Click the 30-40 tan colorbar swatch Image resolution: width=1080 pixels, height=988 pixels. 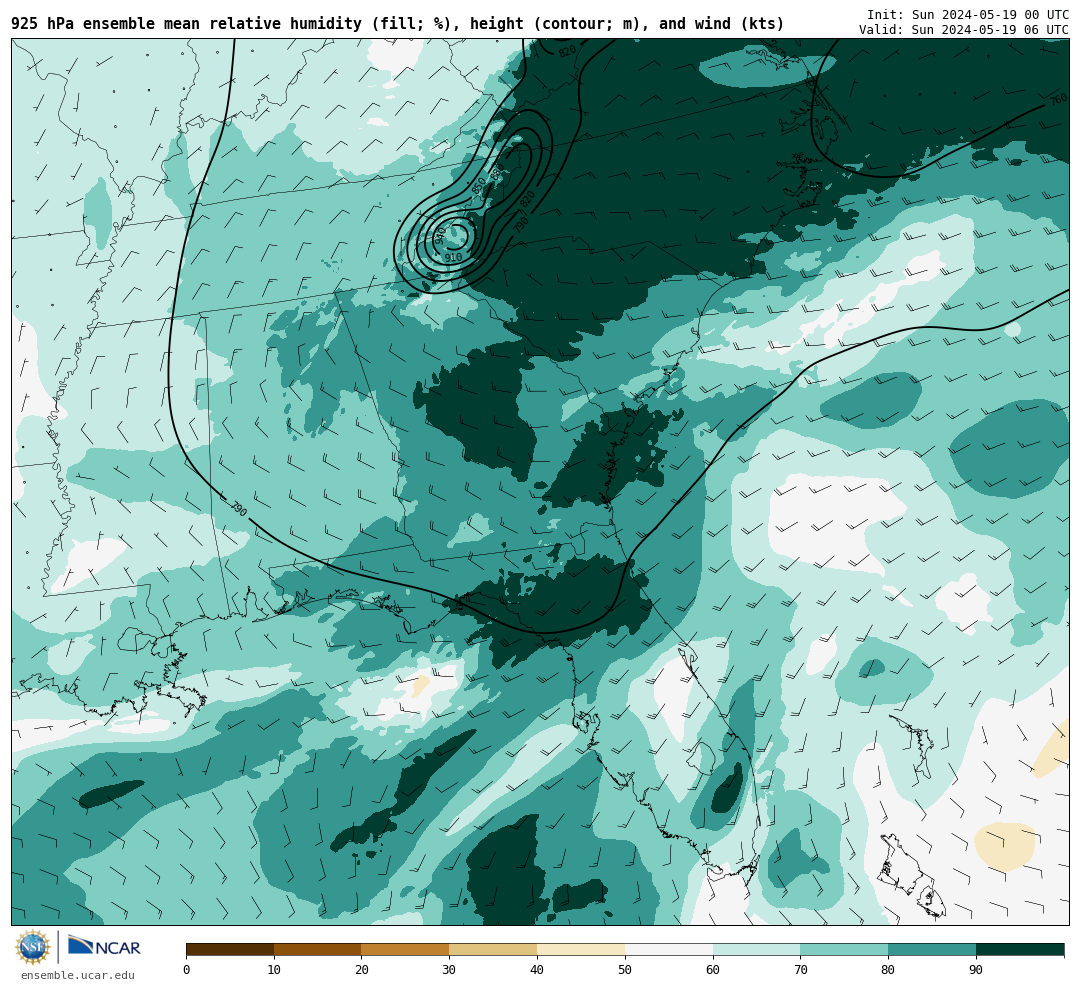click(493, 949)
